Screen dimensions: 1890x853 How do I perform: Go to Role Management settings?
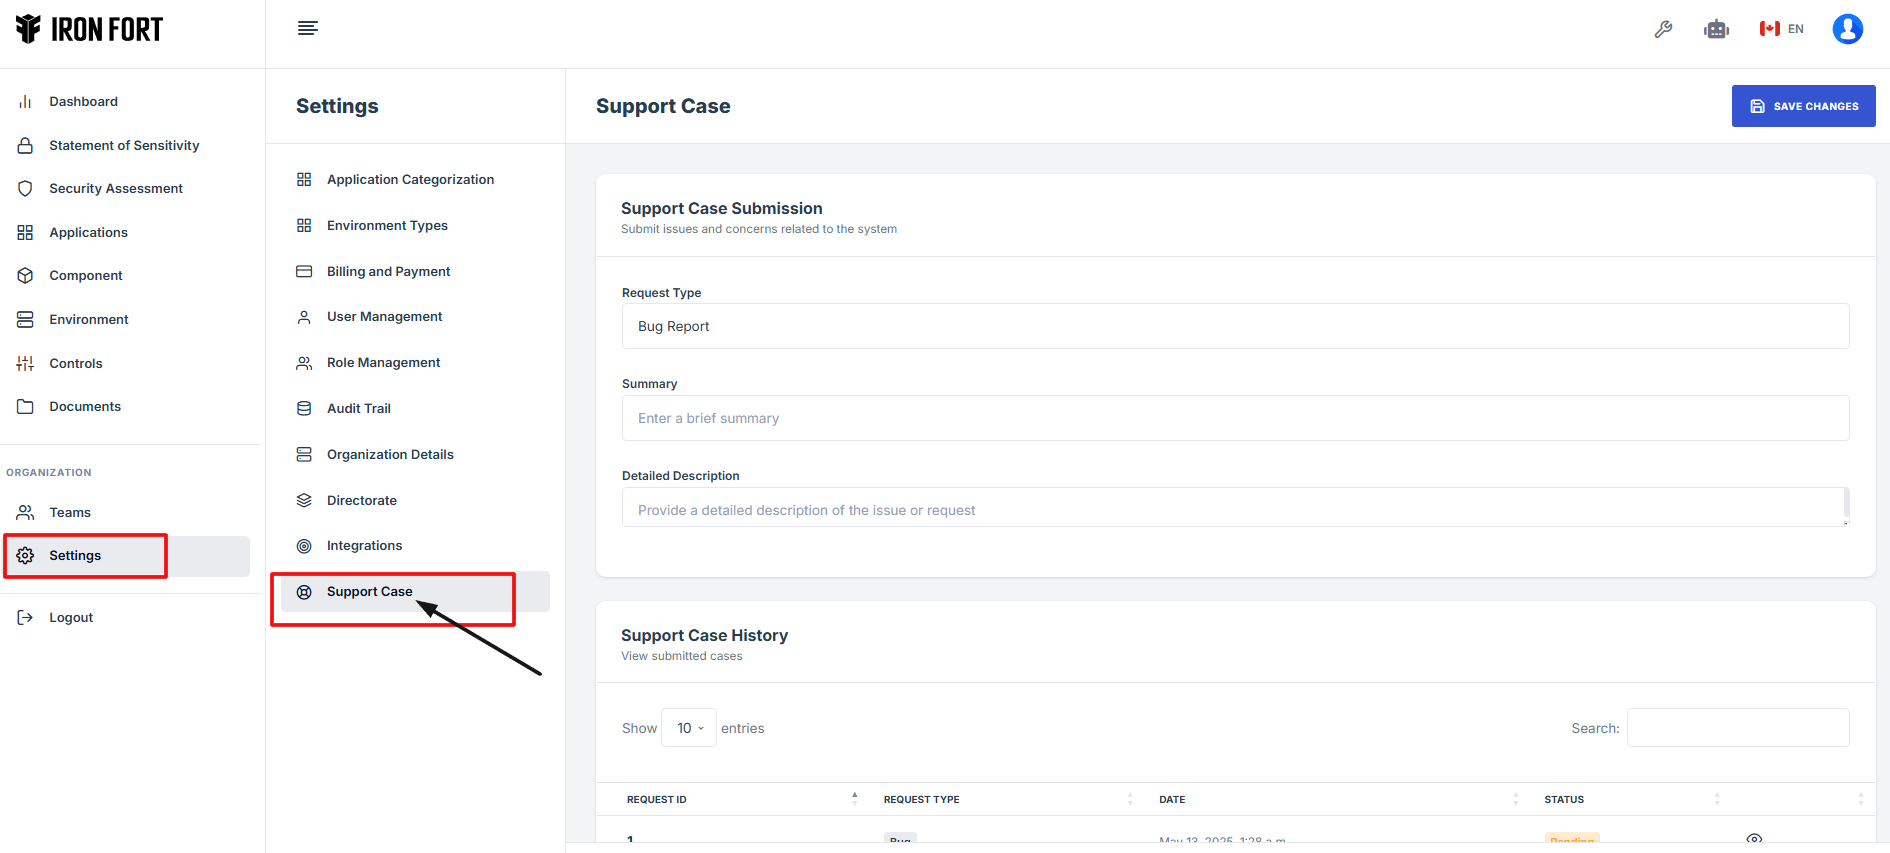383,363
